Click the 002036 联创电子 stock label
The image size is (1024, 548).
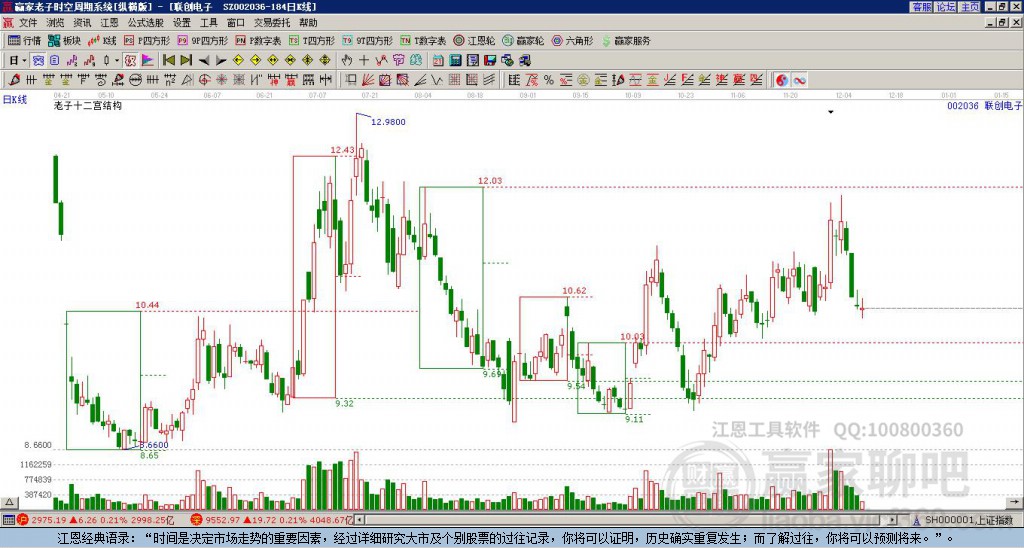point(985,106)
